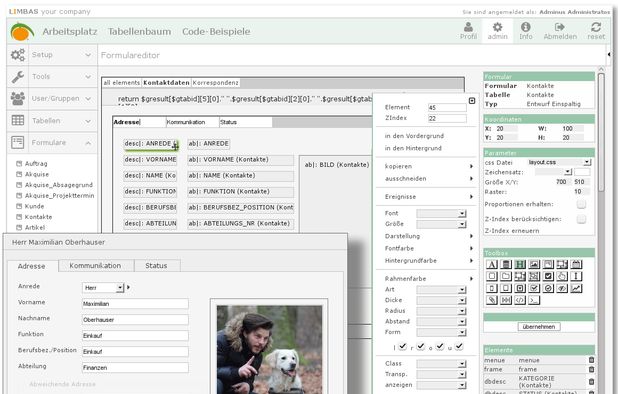Select the green 'H' headline tool in Toolbox
This screenshot has width=618, height=394.
coord(520,264)
